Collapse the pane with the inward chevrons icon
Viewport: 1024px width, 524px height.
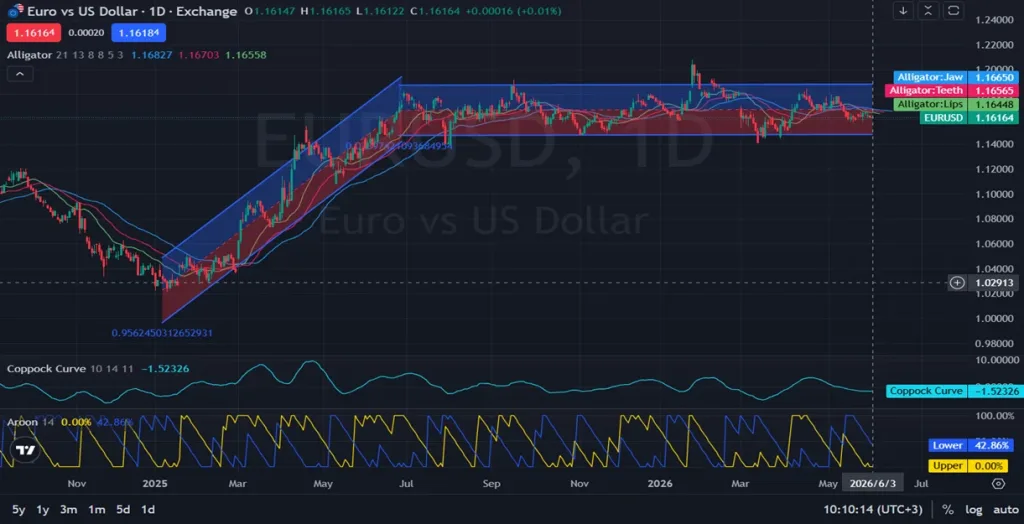[928, 10]
